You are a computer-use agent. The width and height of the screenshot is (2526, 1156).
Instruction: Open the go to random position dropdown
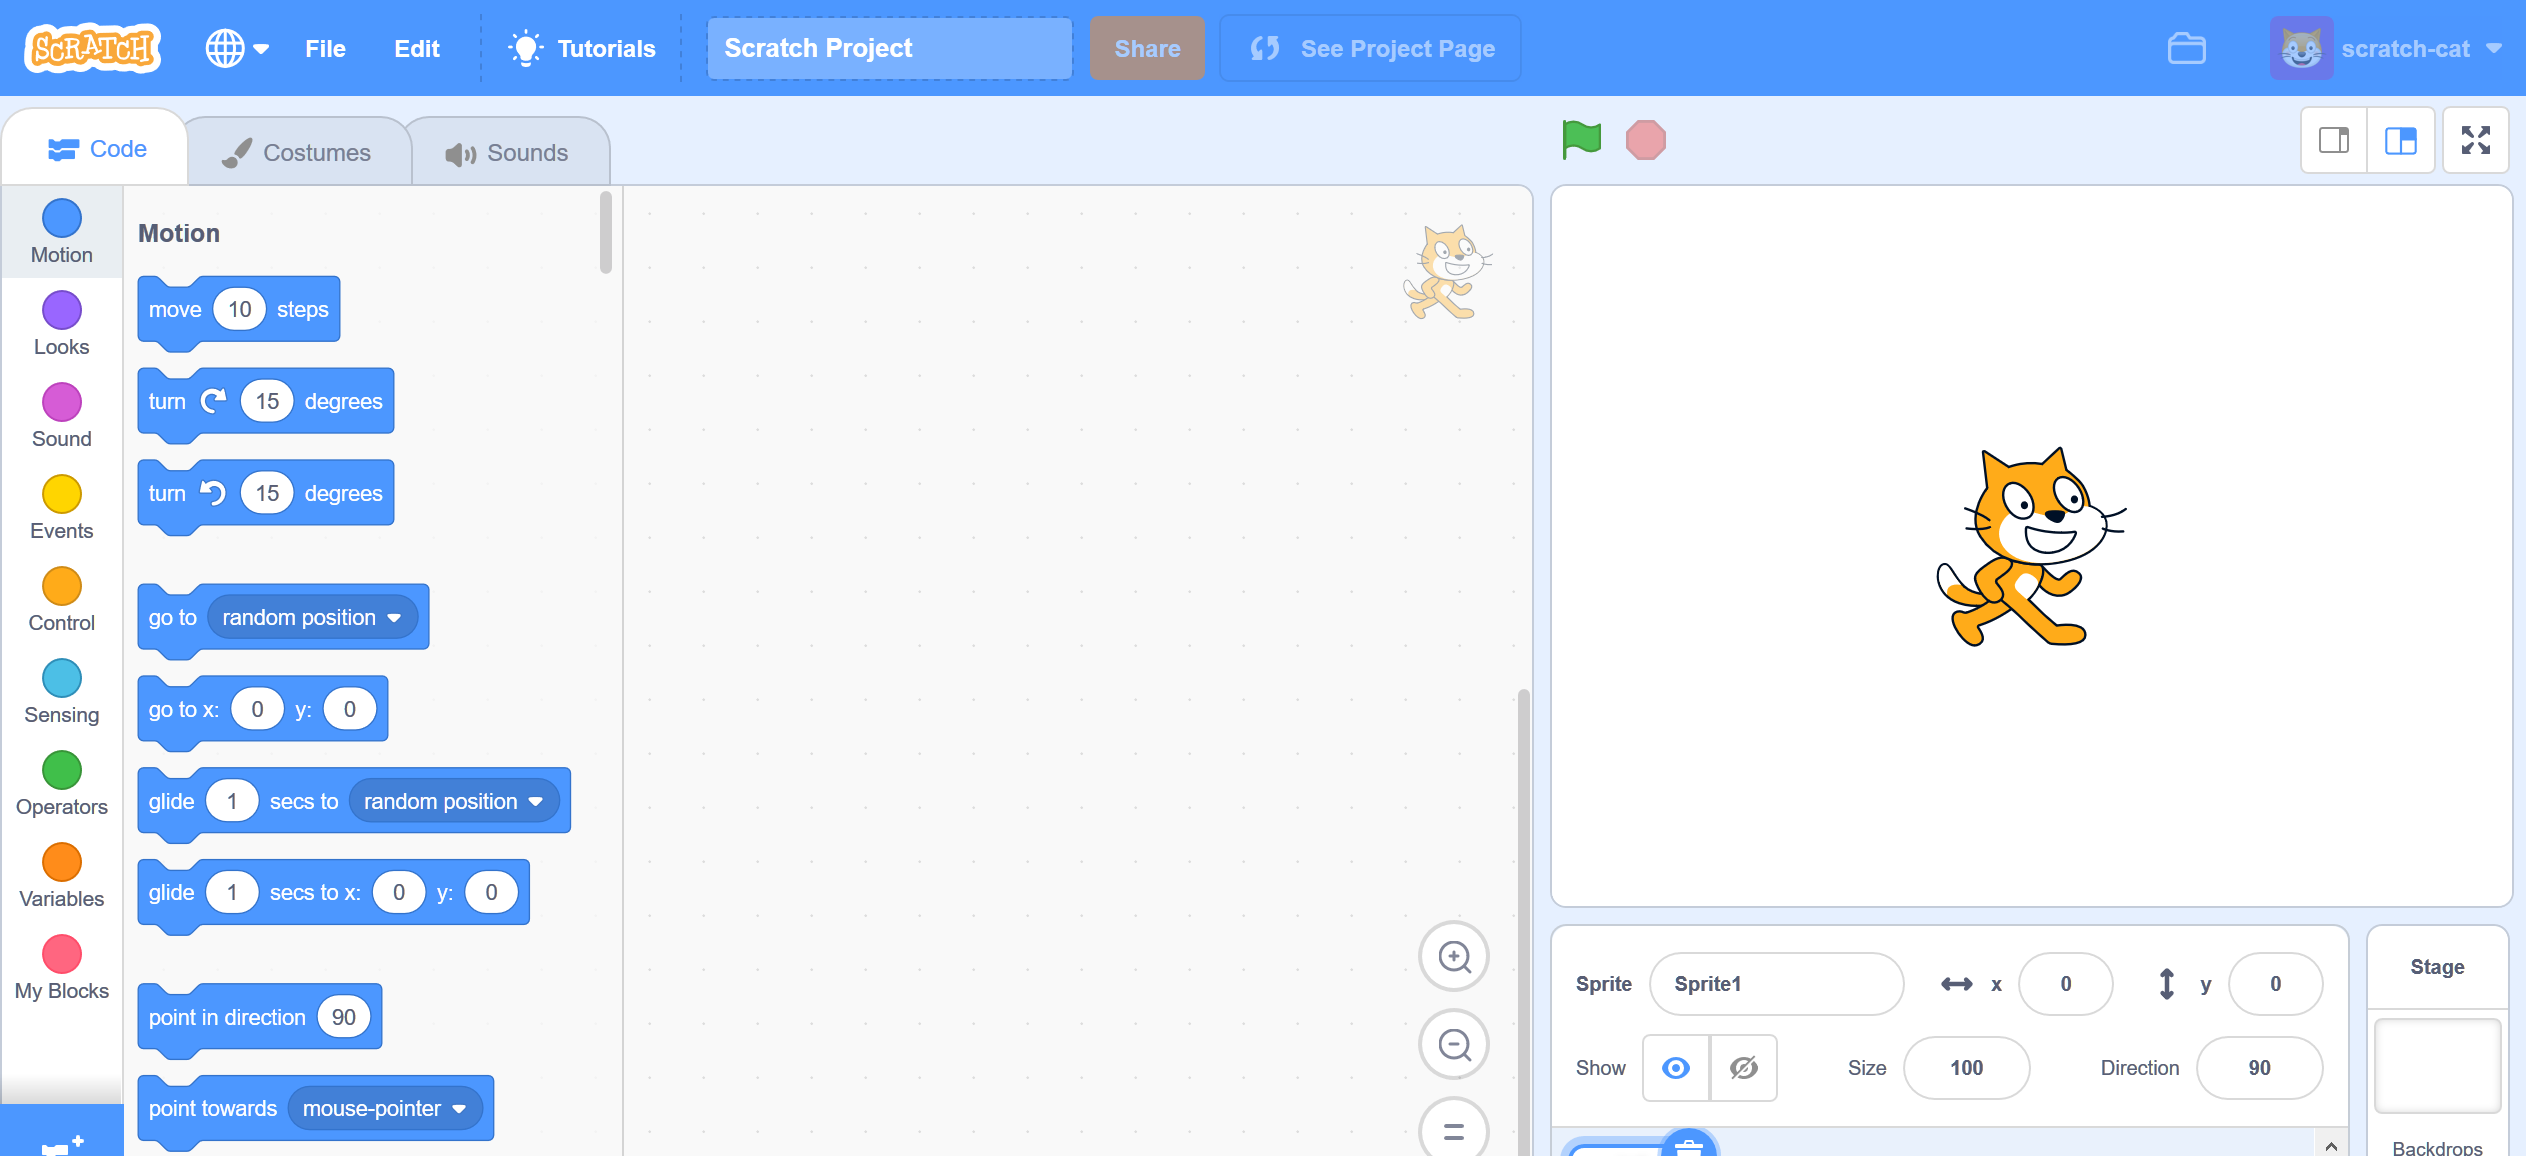(394, 617)
